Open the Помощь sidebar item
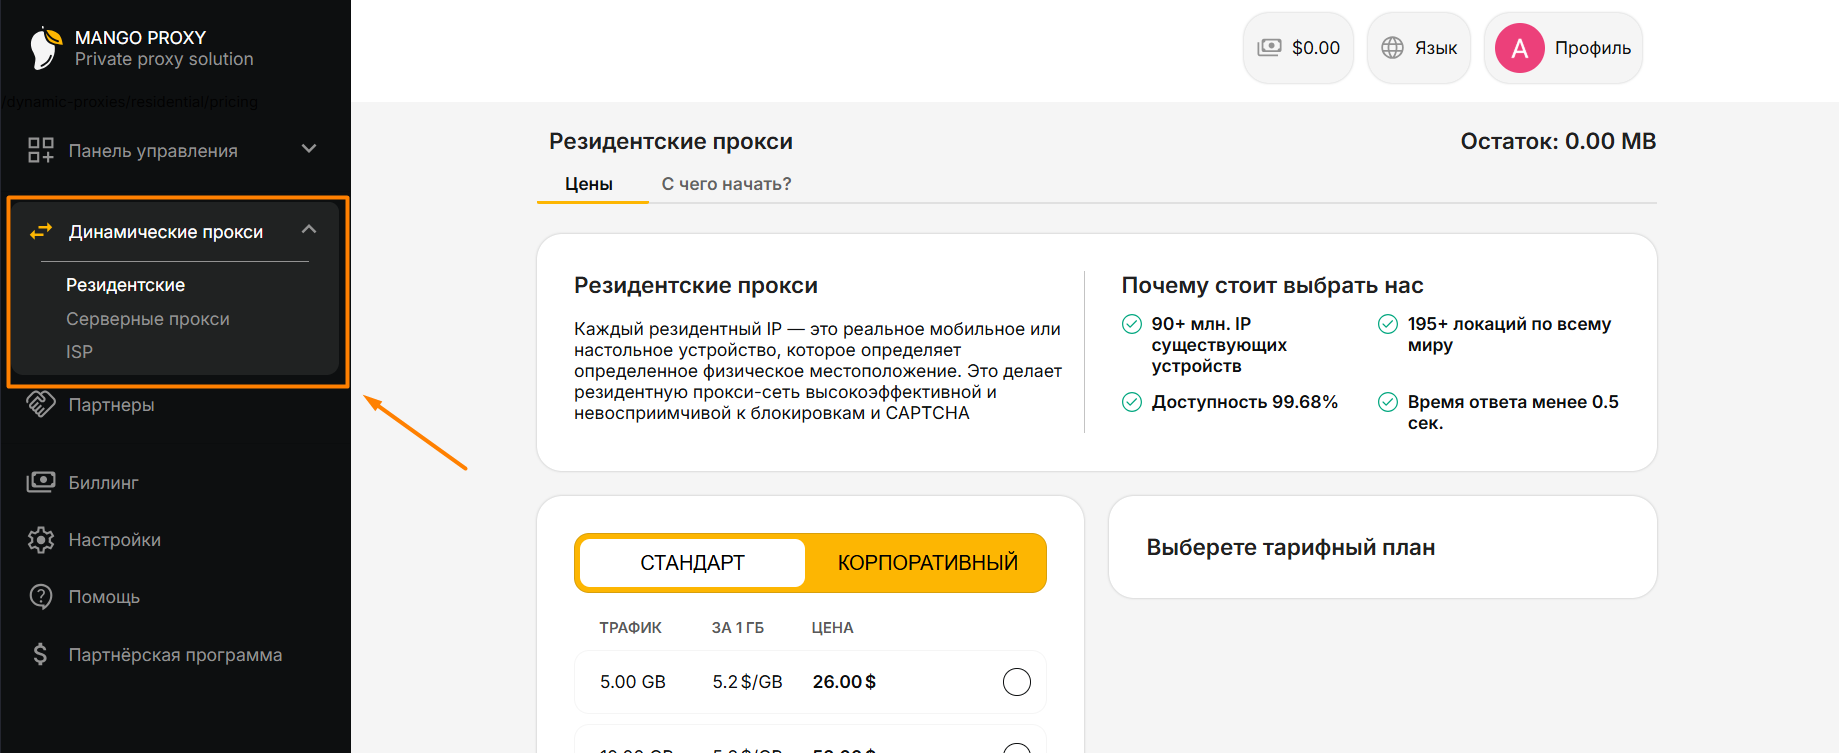1839x753 pixels. (x=104, y=597)
